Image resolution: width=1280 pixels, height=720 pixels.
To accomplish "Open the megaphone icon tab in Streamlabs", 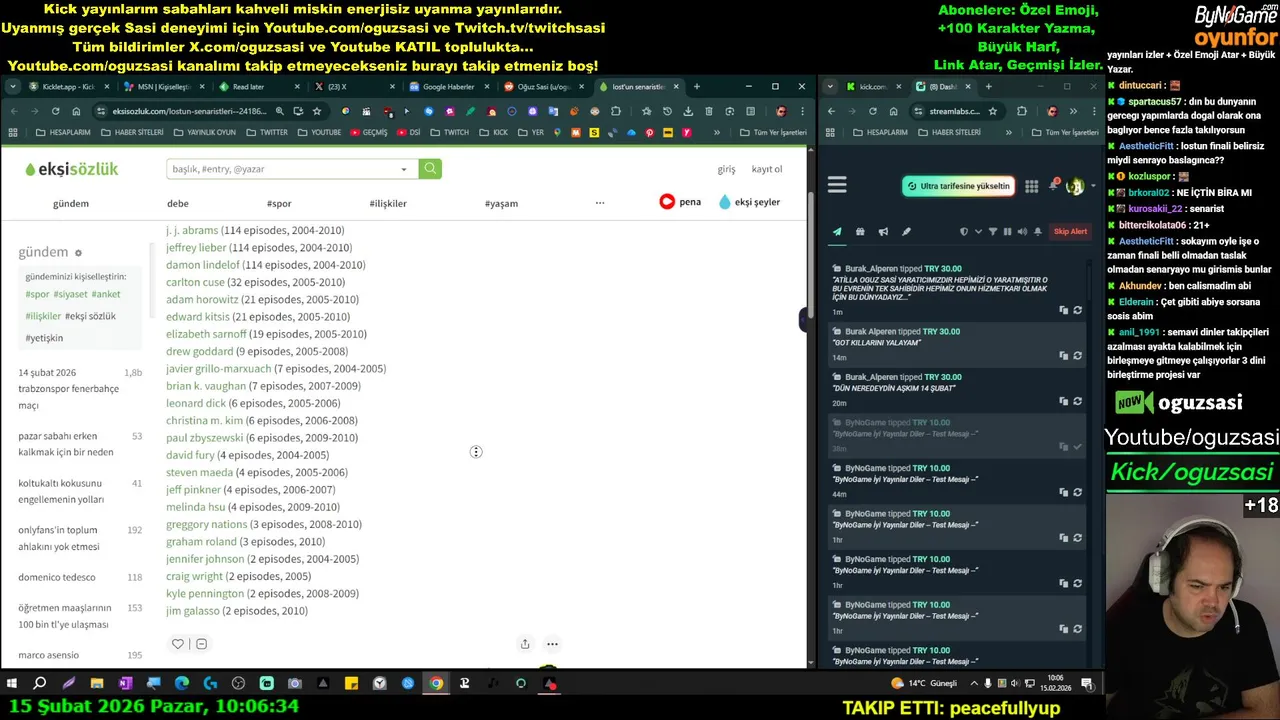I will coord(883,231).
